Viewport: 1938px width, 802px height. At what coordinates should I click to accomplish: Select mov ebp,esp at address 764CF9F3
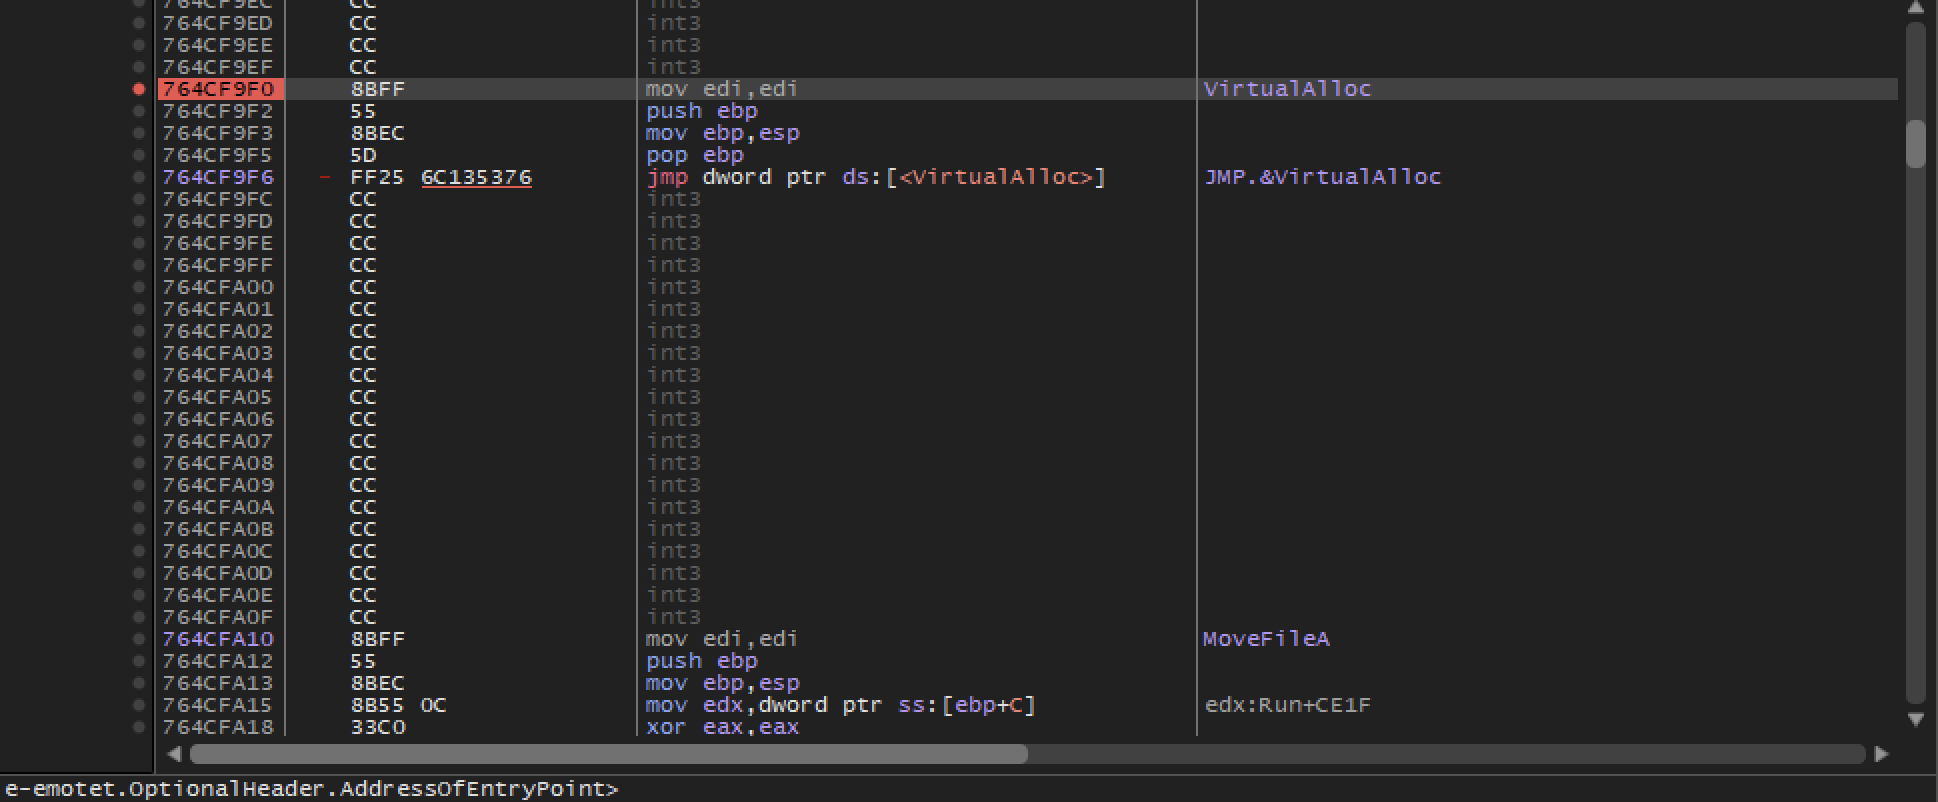click(722, 133)
